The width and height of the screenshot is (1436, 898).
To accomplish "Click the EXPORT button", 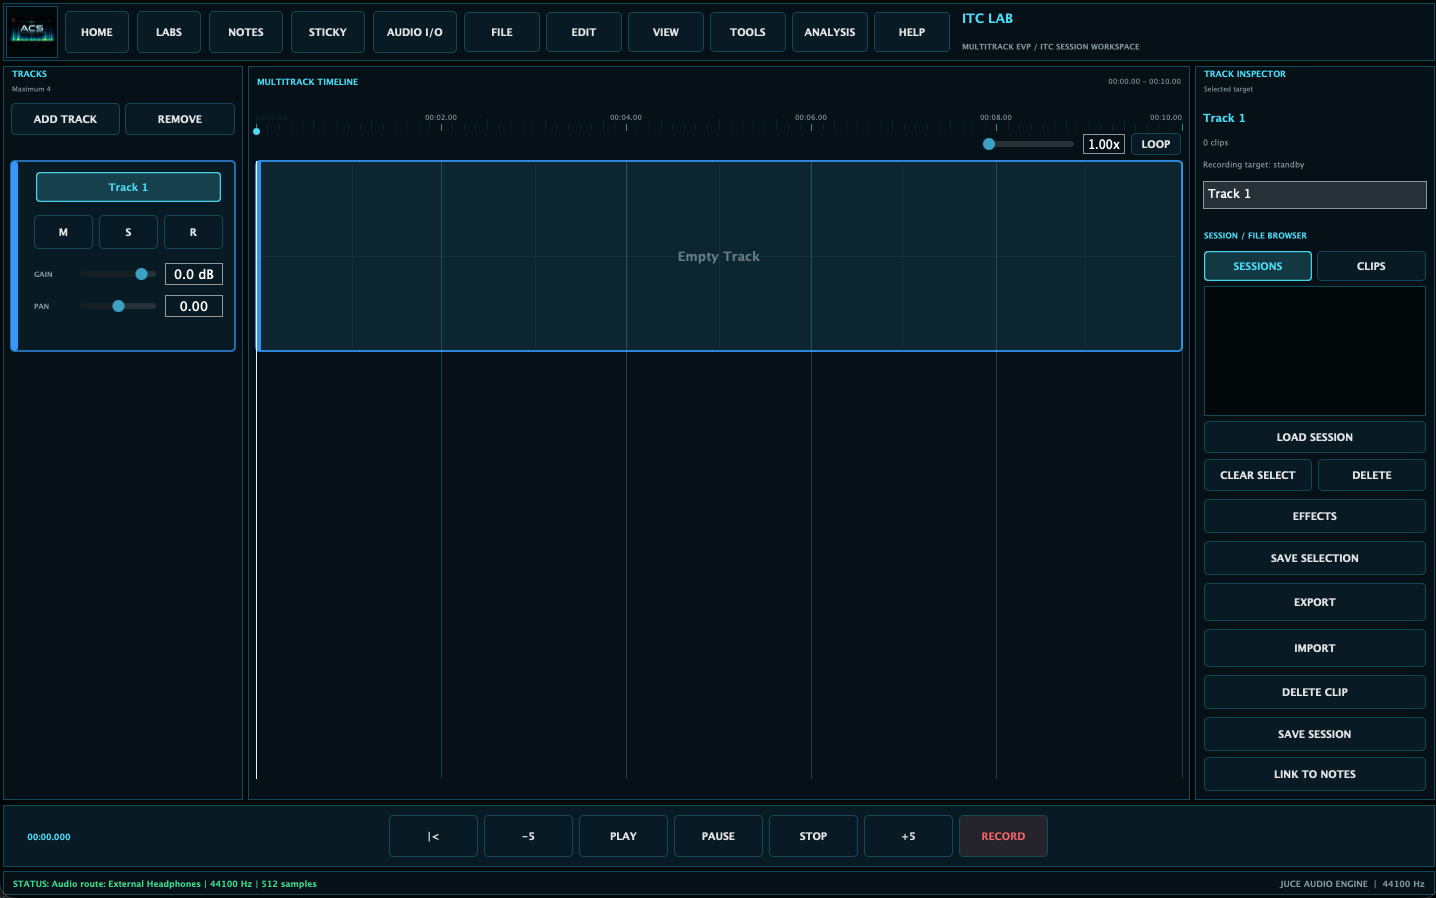I will tap(1315, 602).
